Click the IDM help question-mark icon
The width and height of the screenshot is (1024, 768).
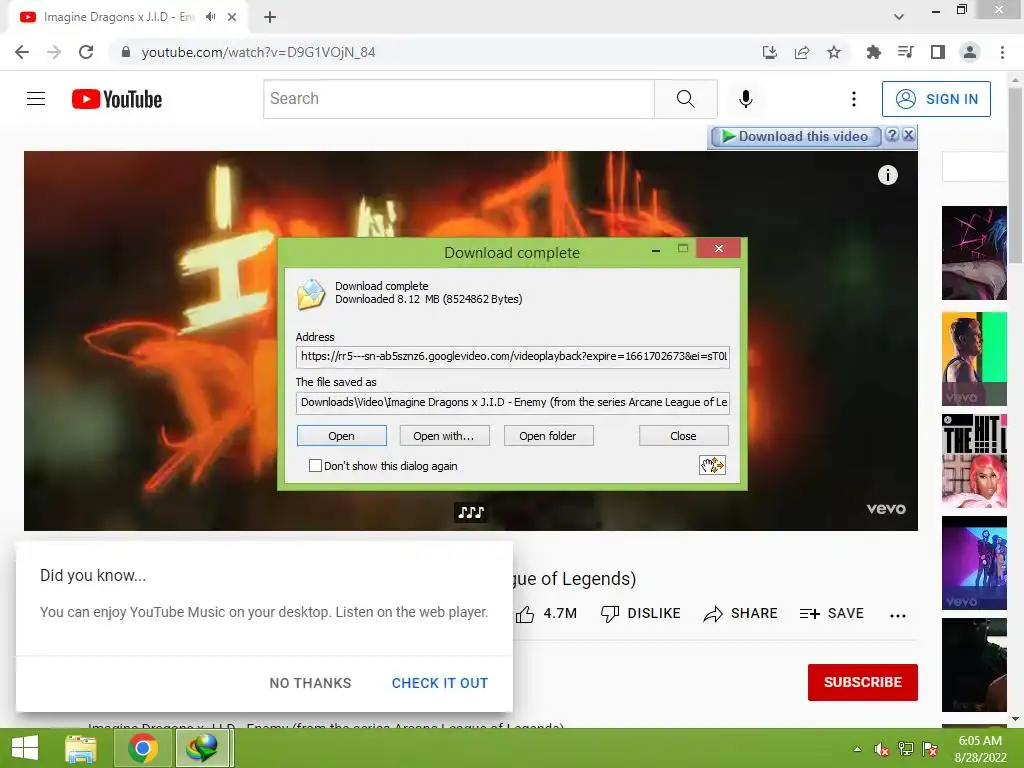point(892,135)
